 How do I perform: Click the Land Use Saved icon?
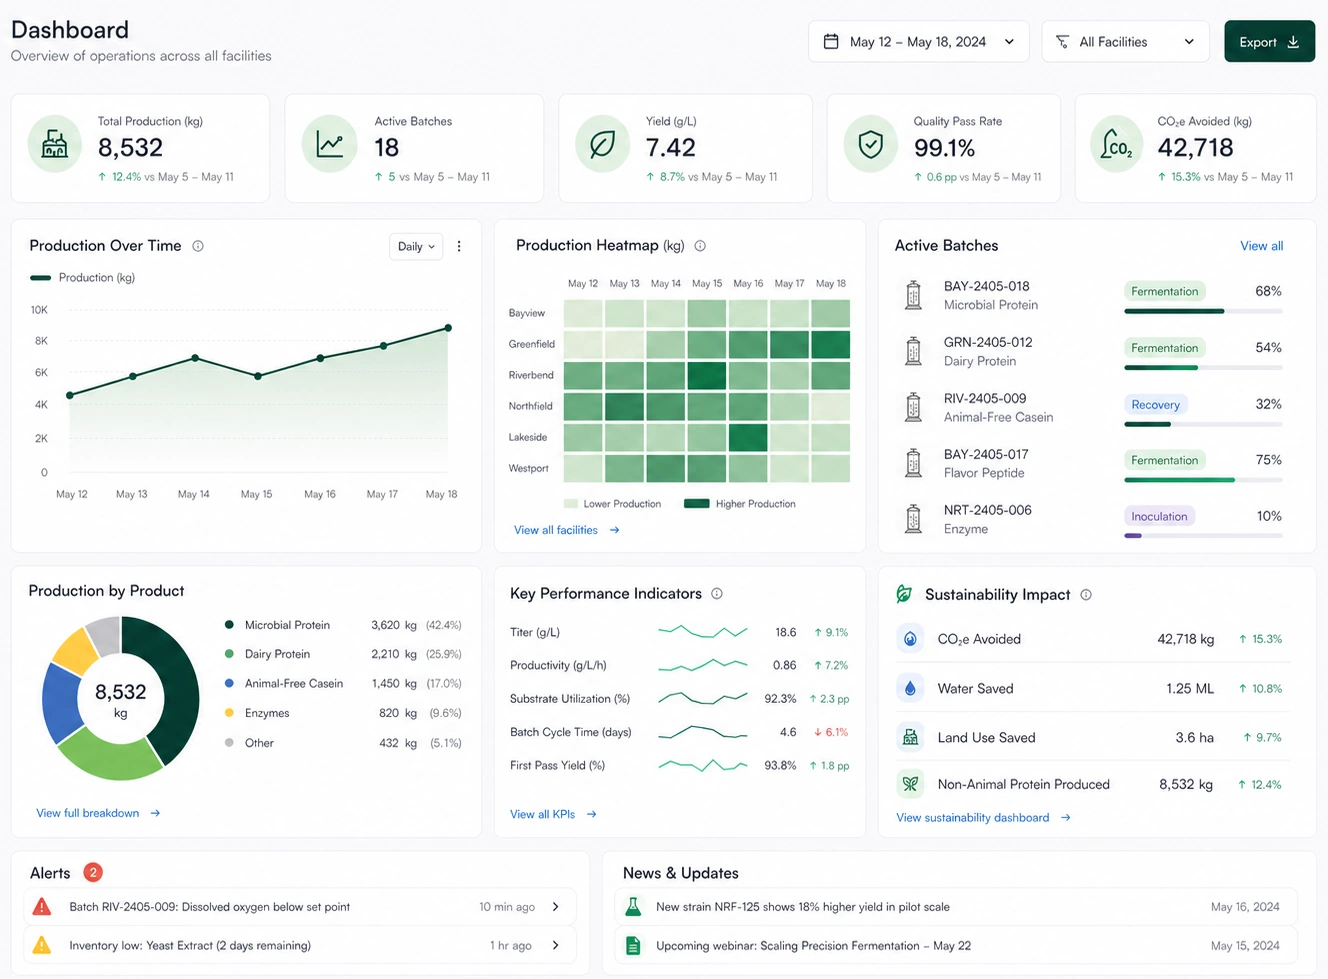click(x=910, y=737)
